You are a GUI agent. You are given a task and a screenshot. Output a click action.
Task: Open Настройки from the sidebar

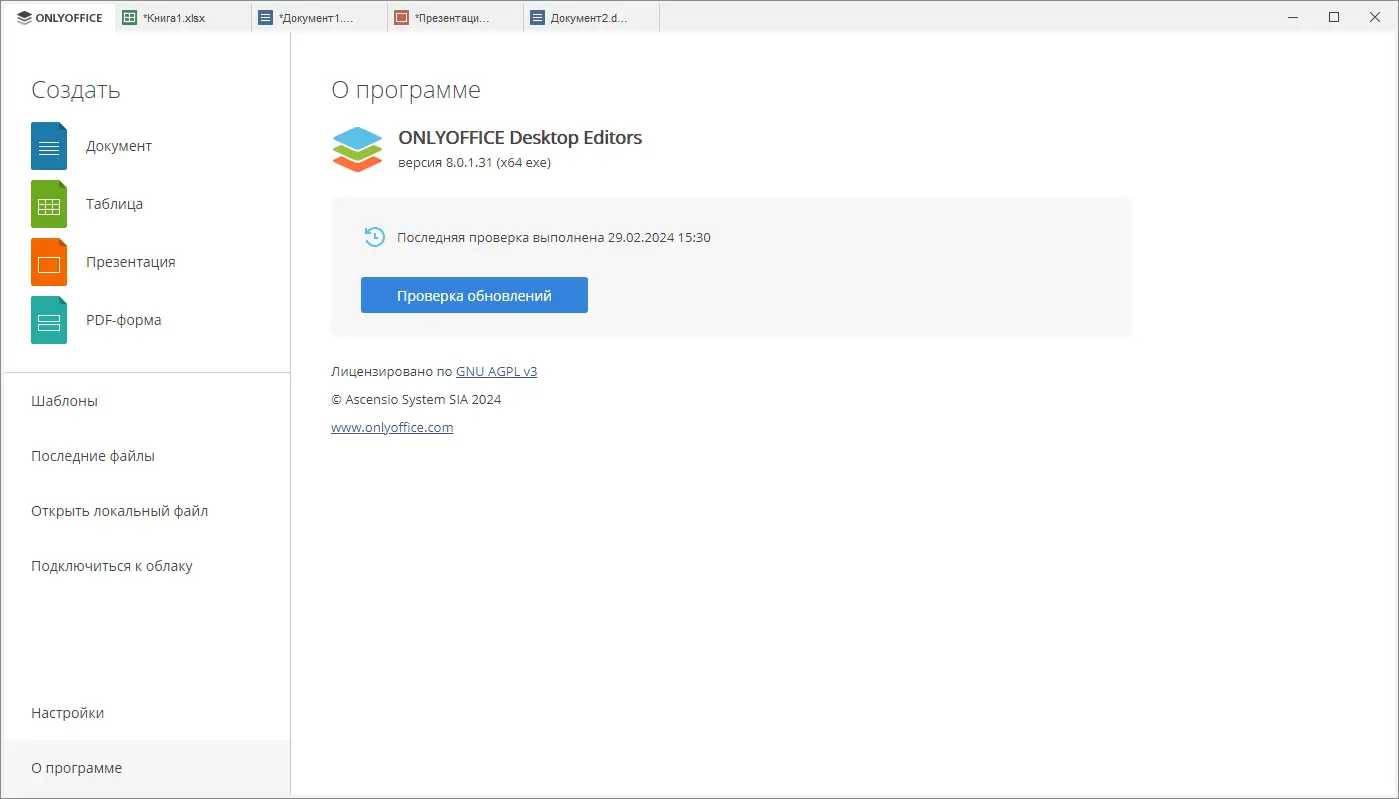(67, 712)
